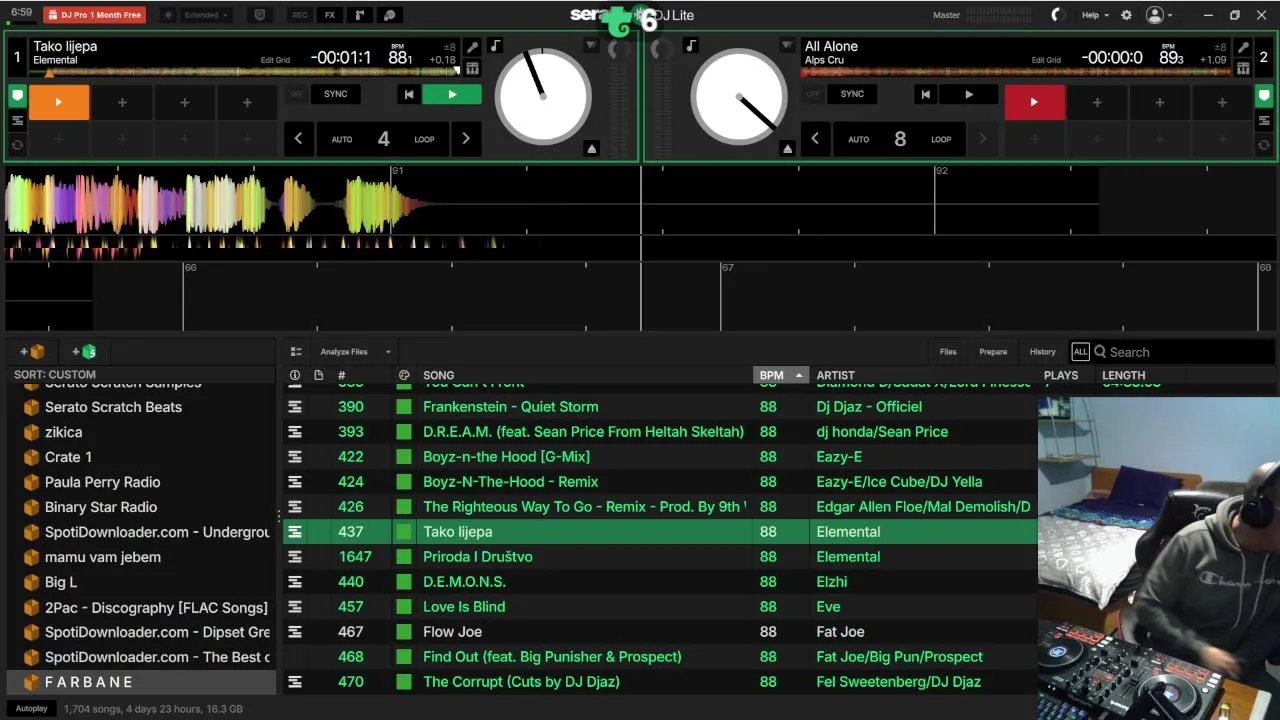Sort library by BPM column header
The width and height of the screenshot is (1280, 720).
(x=780, y=375)
